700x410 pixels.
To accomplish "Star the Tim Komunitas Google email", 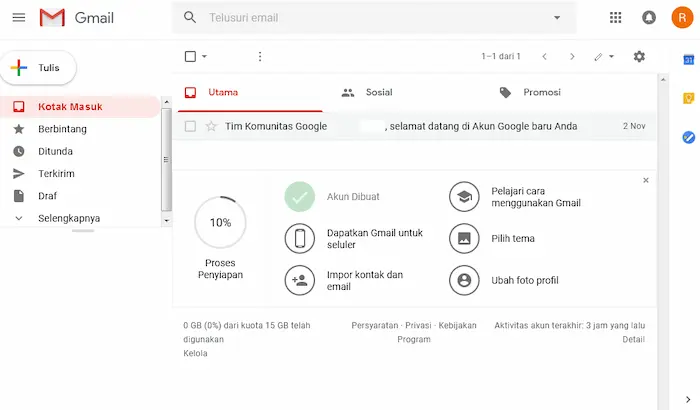I will point(211,127).
